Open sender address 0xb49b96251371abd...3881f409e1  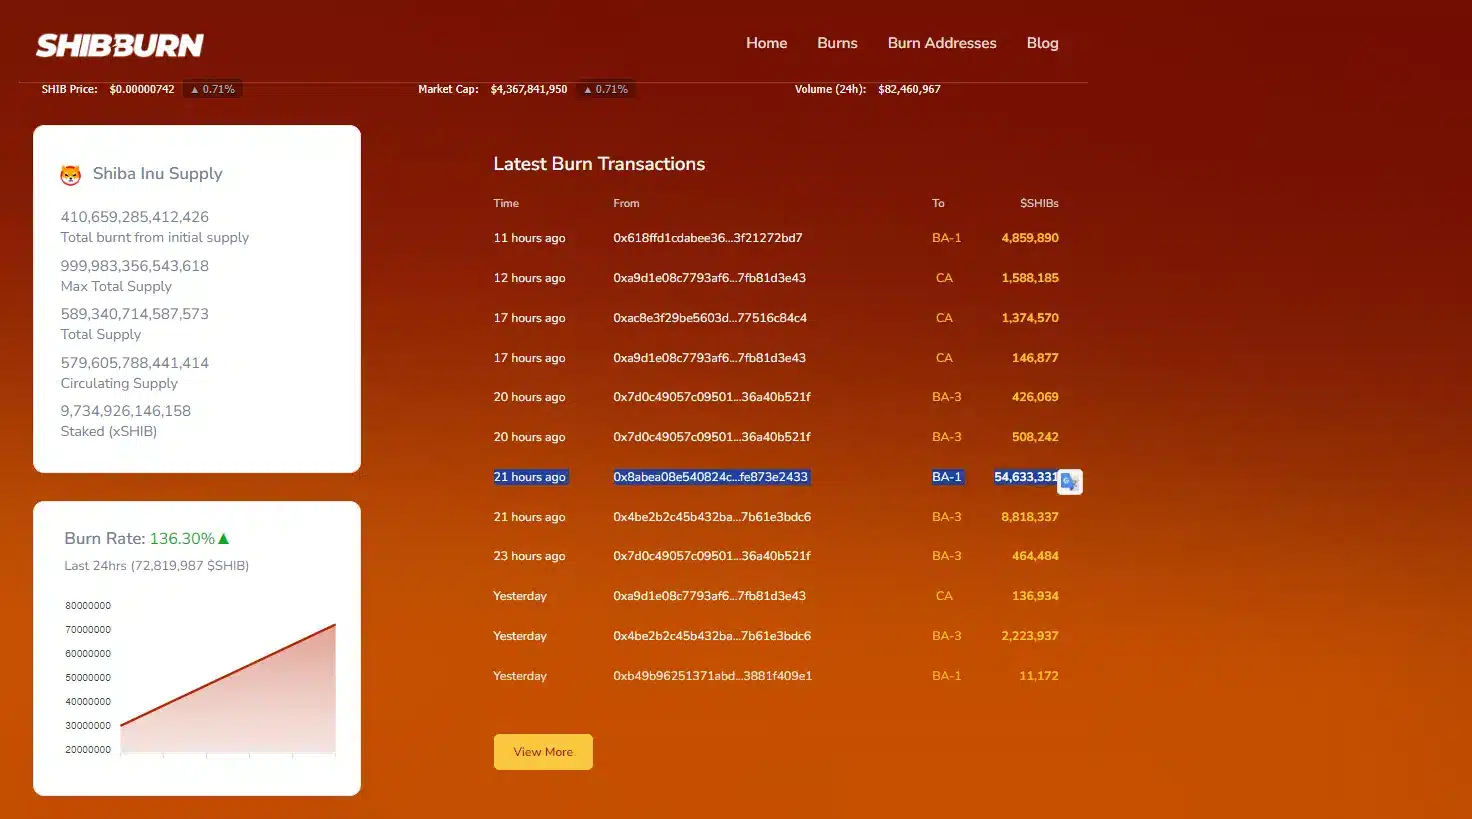coord(713,676)
